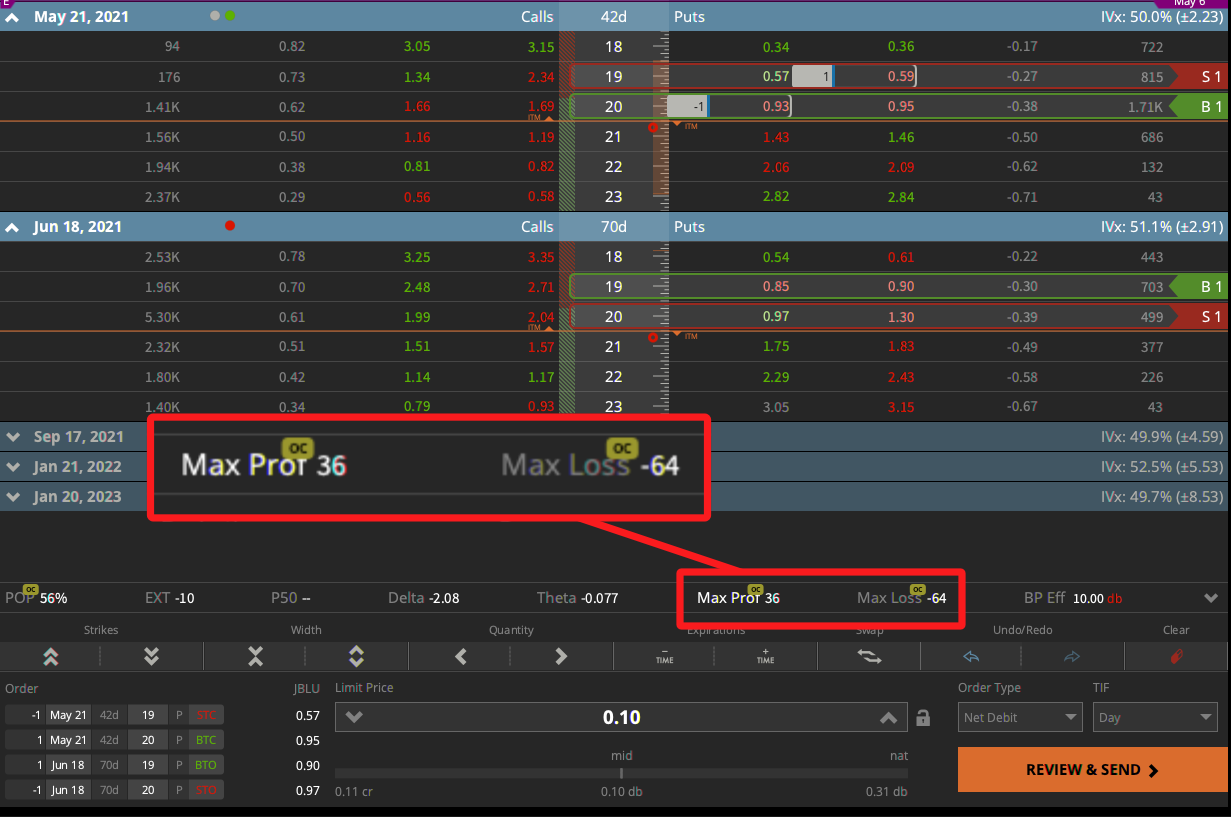Narrow the spread with the Width X icon
1231x817 pixels.
254,656
